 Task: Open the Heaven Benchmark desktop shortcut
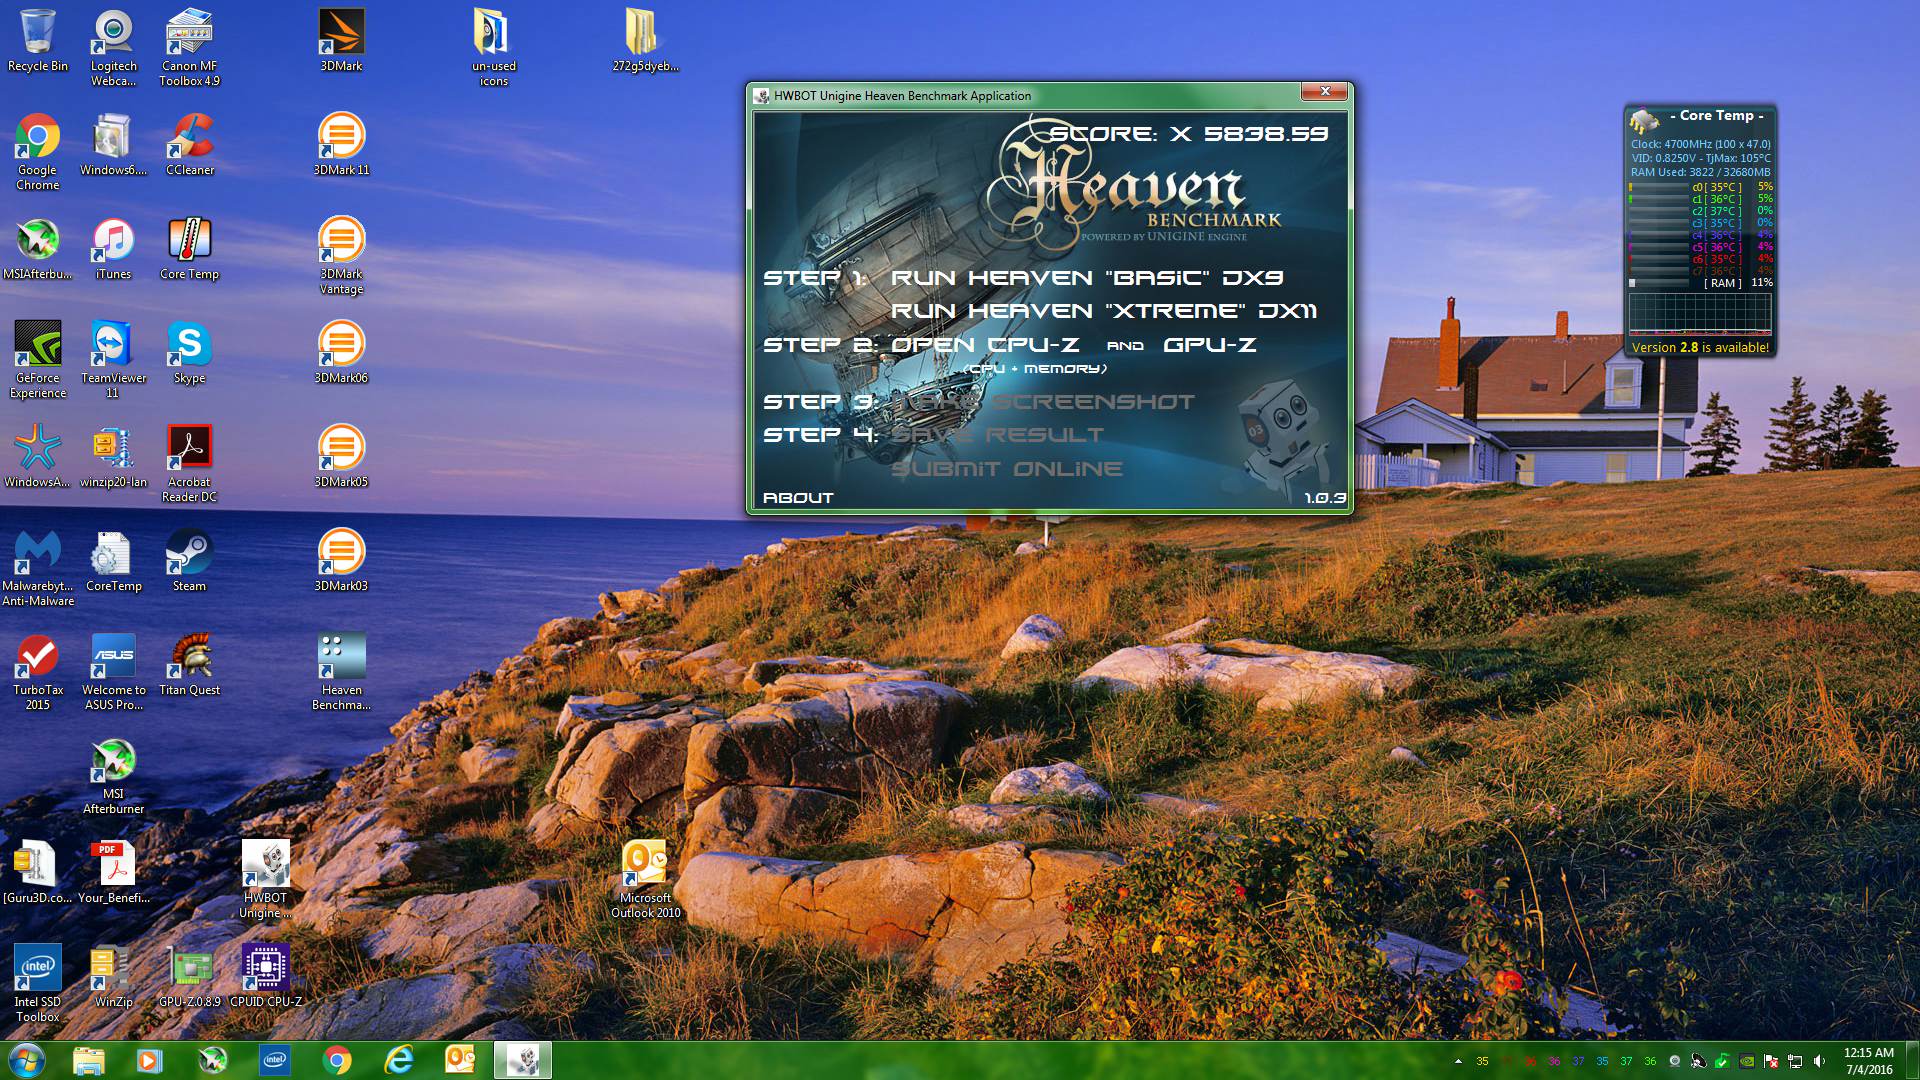point(341,671)
